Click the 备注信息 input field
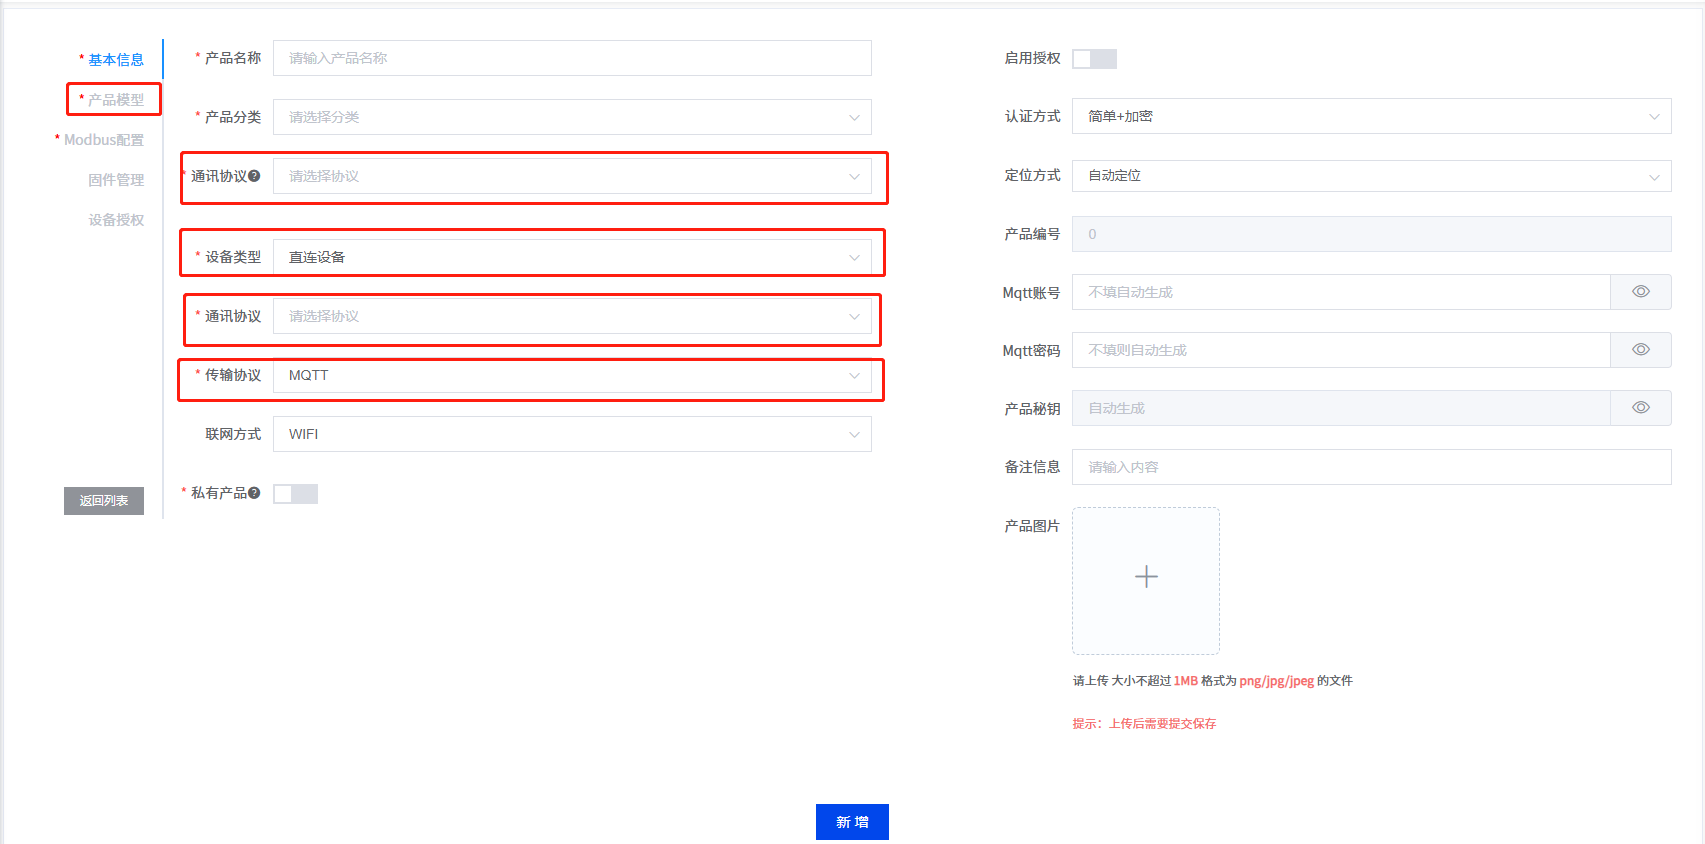This screenshot has width=1705, height=844. (x=1371, y=467)
